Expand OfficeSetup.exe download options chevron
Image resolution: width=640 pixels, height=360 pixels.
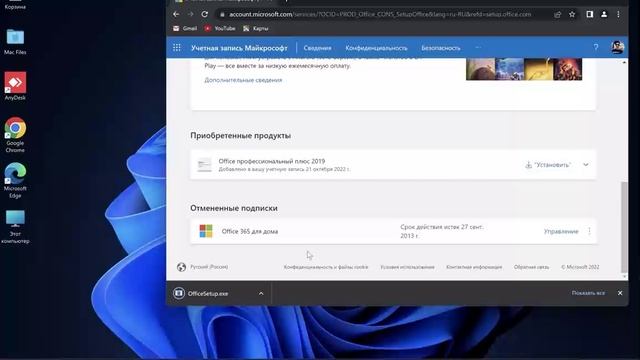(x=261, y=293)
